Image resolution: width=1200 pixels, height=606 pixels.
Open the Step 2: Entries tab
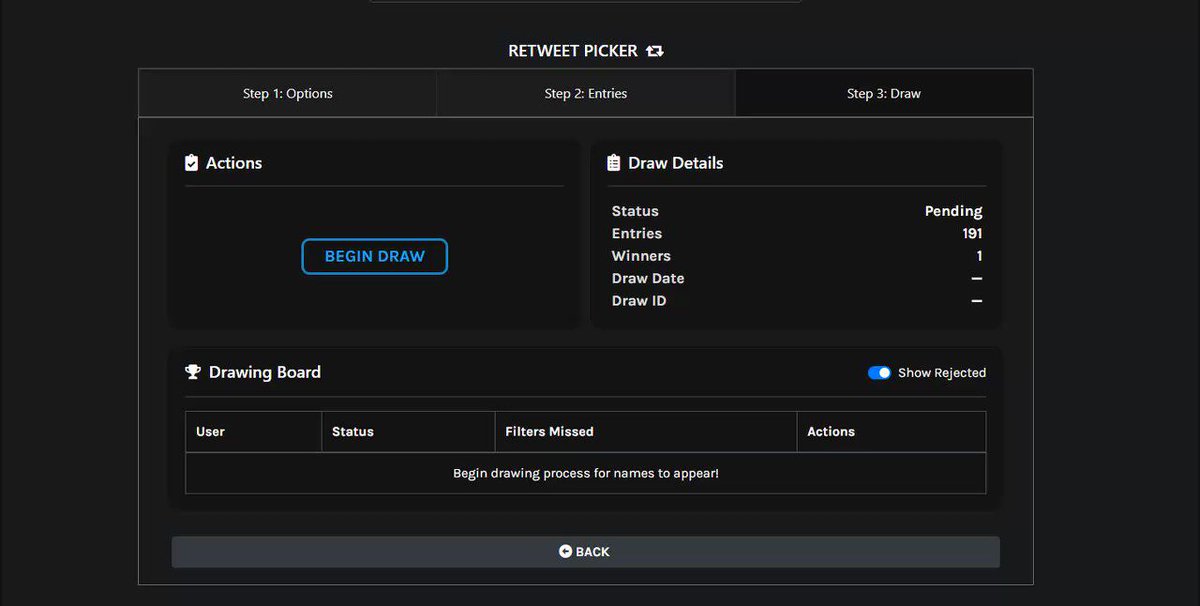click(x=586, y=93)
